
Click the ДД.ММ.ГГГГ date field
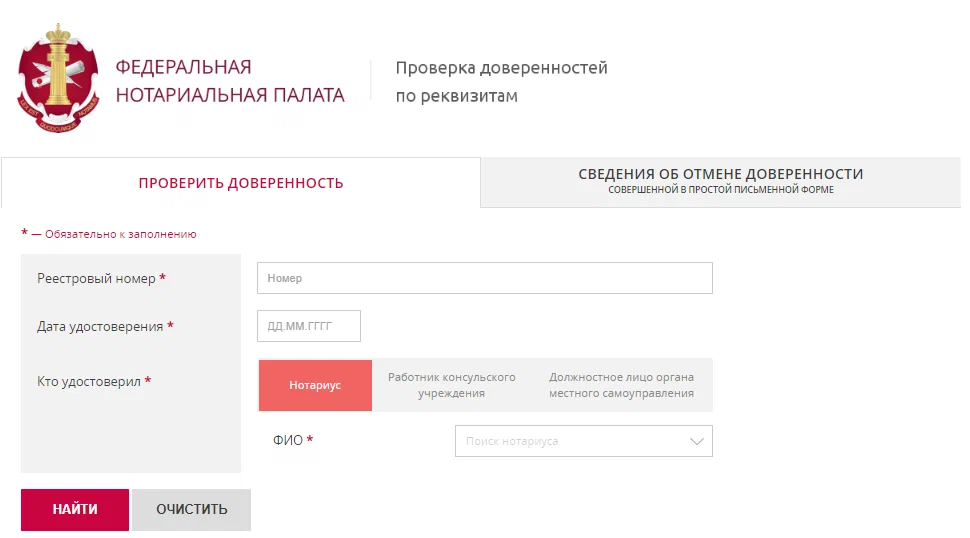pyautogui.click(x=308, y=326)
